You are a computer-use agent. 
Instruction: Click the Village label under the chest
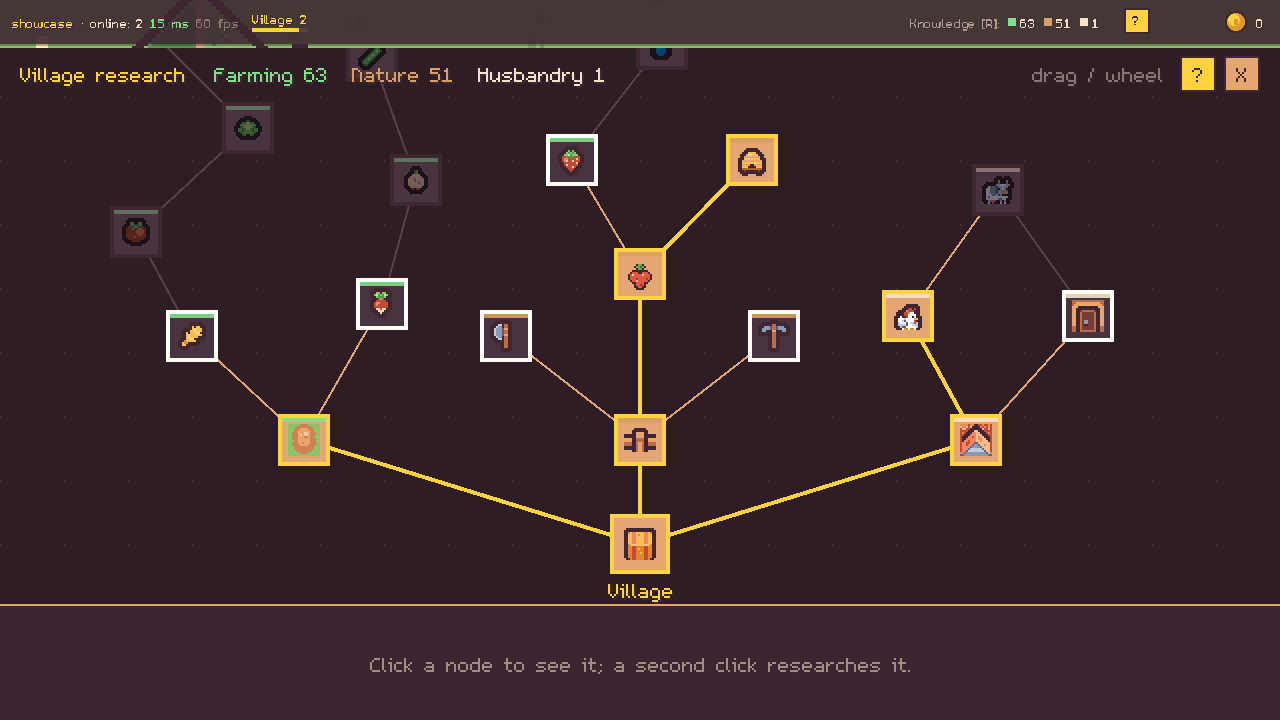tap(640, 591)
